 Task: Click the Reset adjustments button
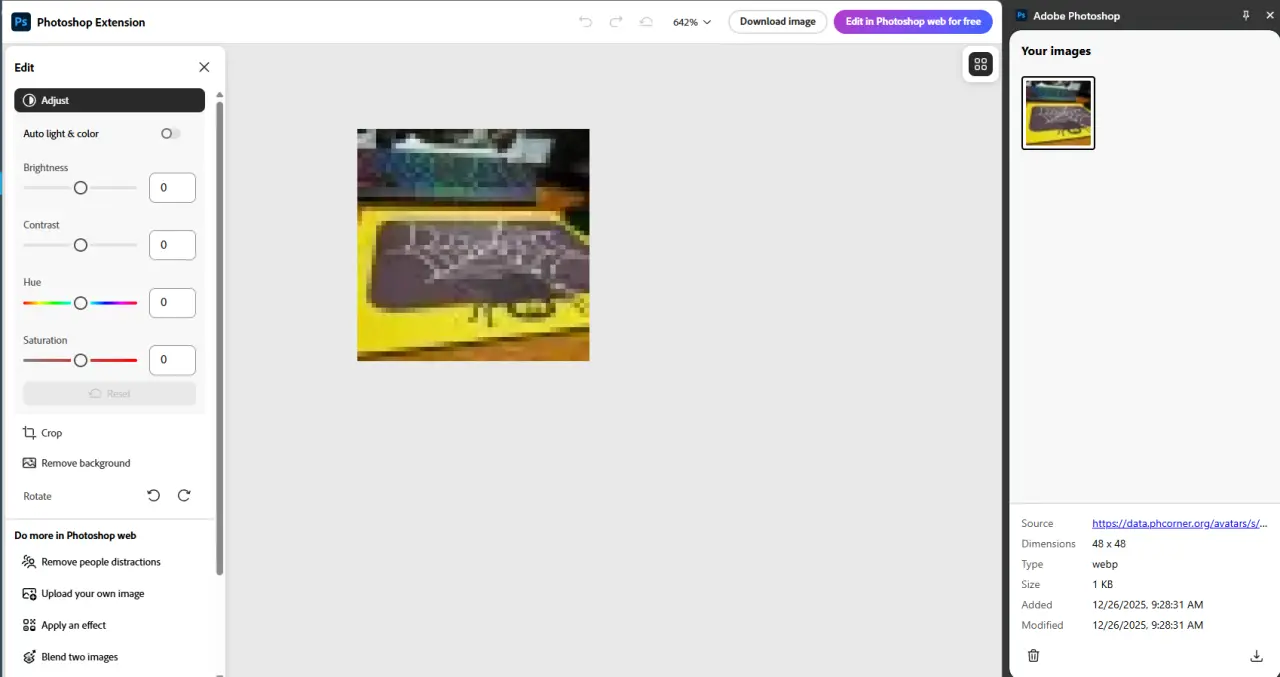(109, 394)
